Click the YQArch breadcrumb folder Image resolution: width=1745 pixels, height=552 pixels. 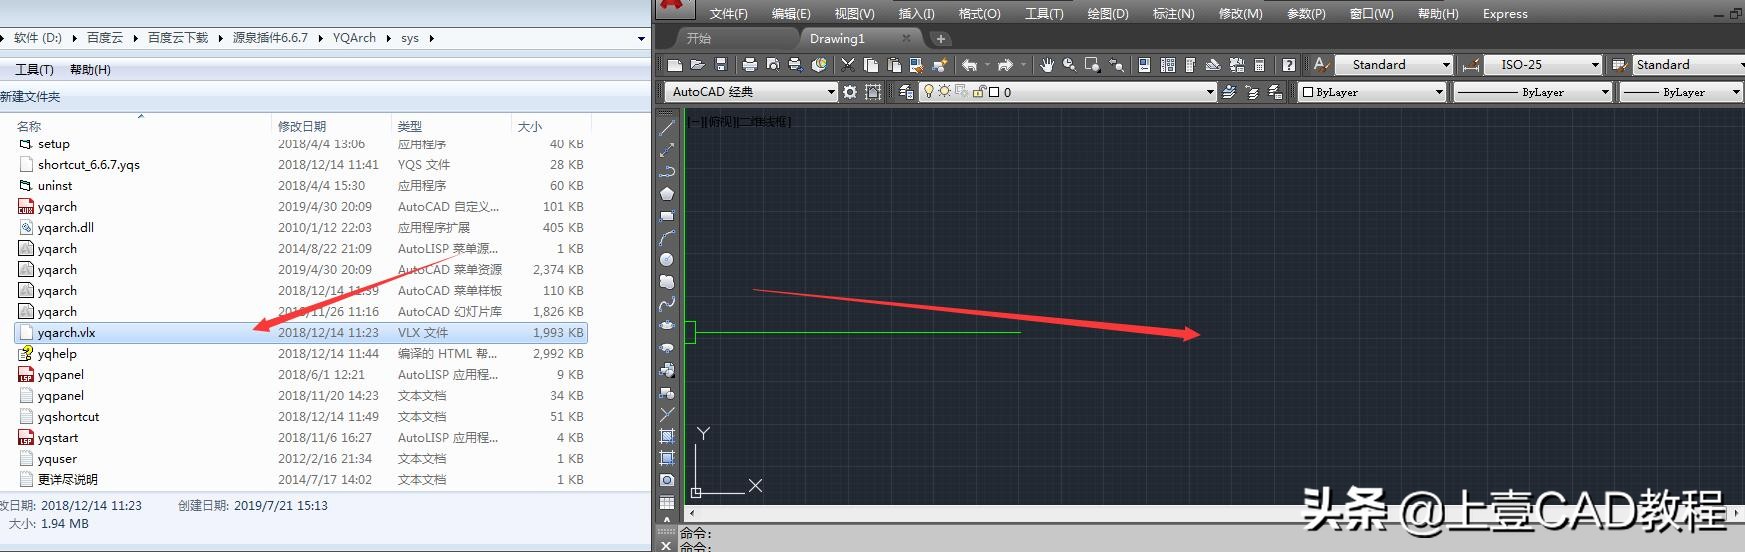pos(354,38)
